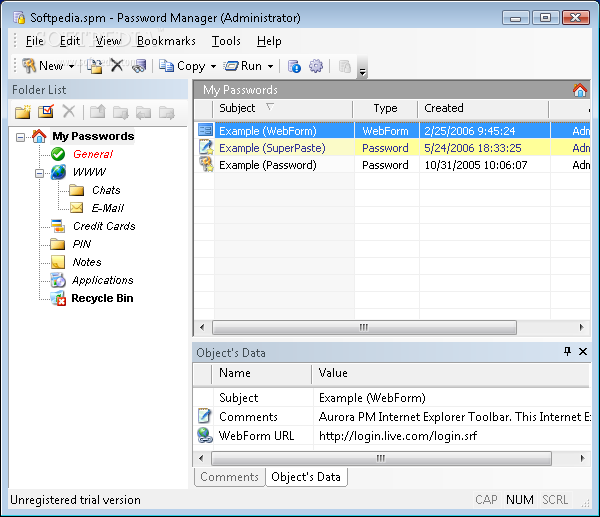Sort by the Subject column header
This screenshot has width=600, height=517.
coord(282,109)
